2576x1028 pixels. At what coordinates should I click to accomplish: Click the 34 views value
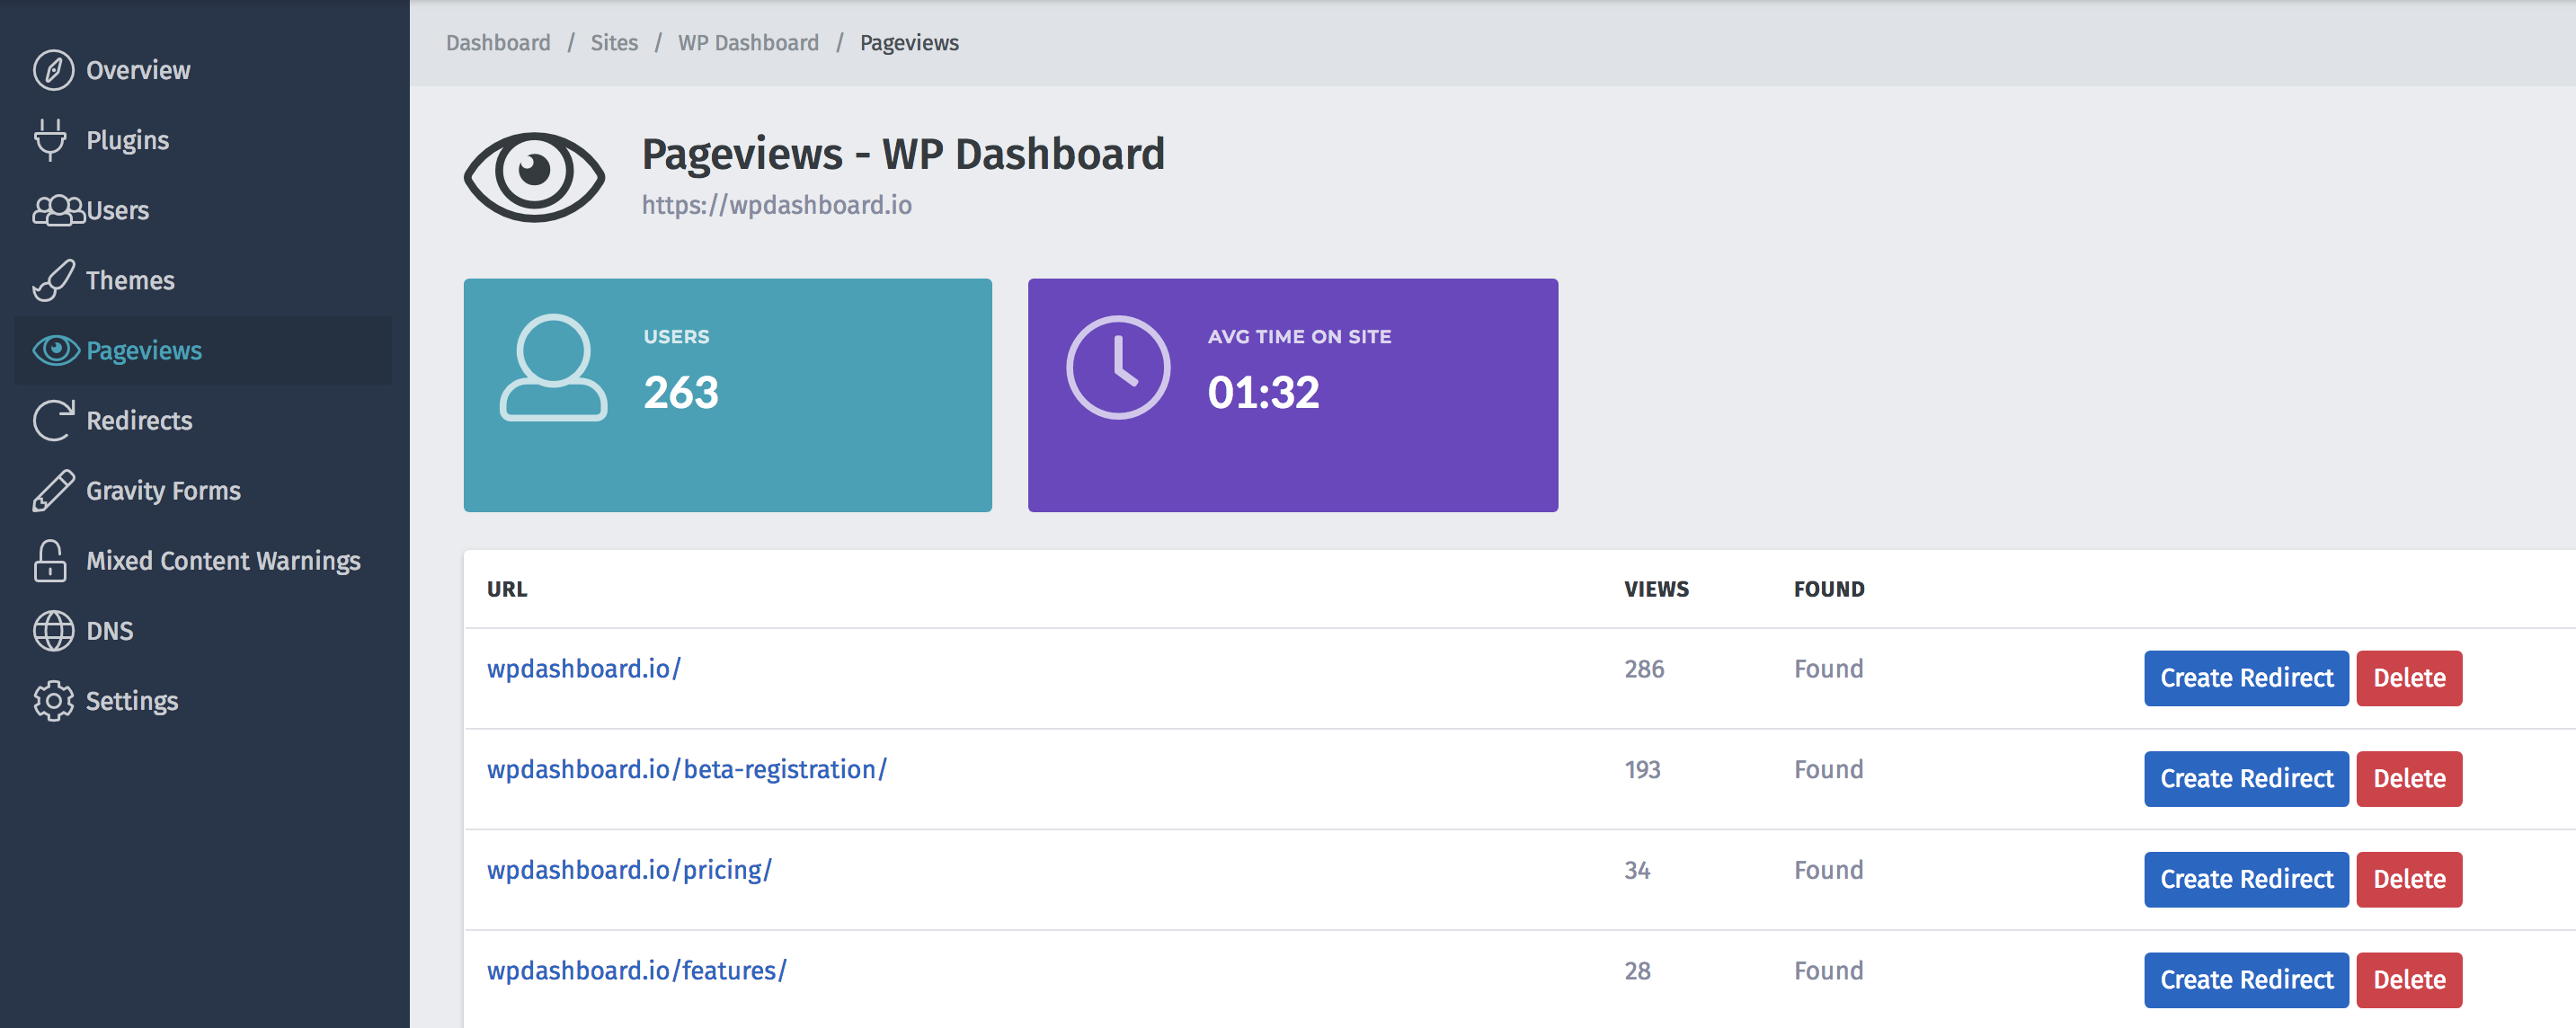point(1637,870)
